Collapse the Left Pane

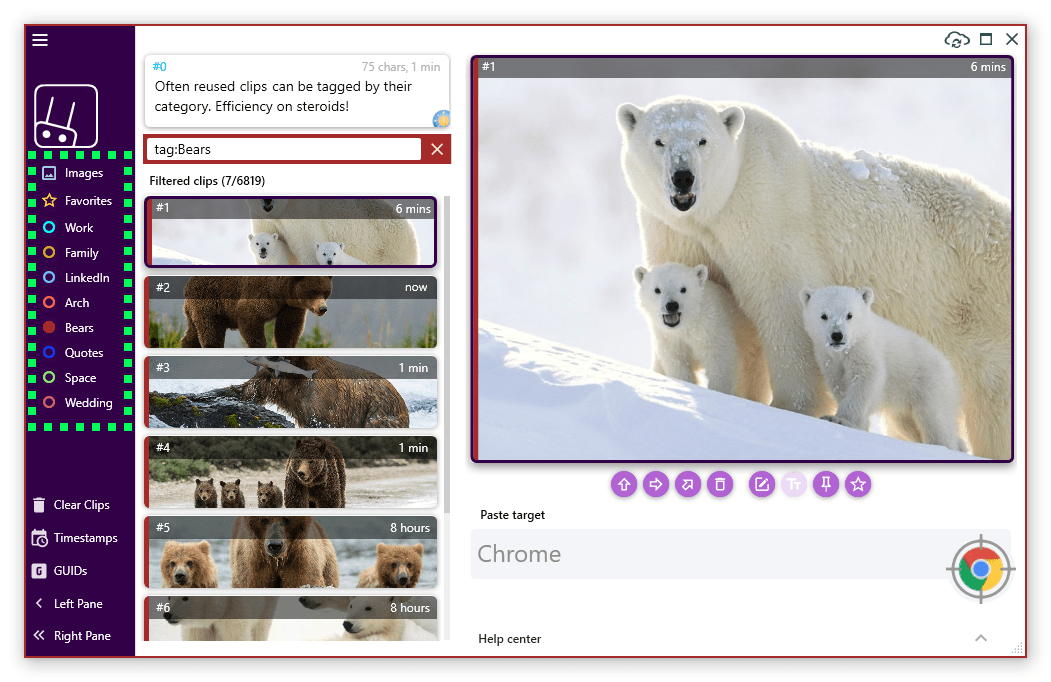pyautogui.click(x=68, y=604)
